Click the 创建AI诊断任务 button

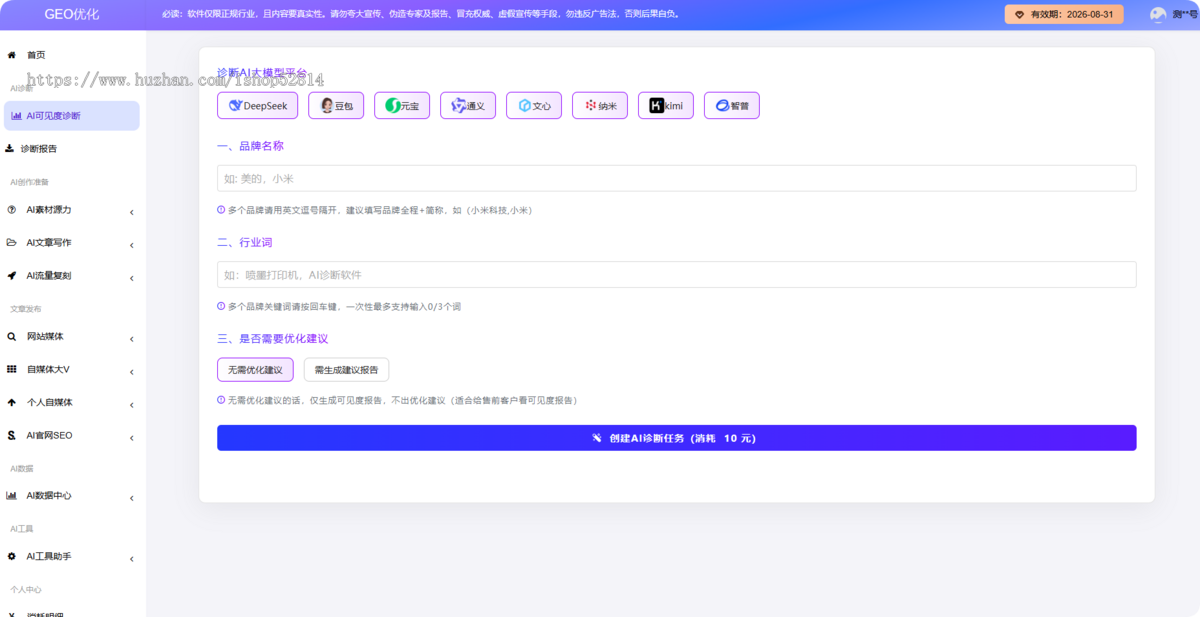pyautogui.click(x=676, y=438)
